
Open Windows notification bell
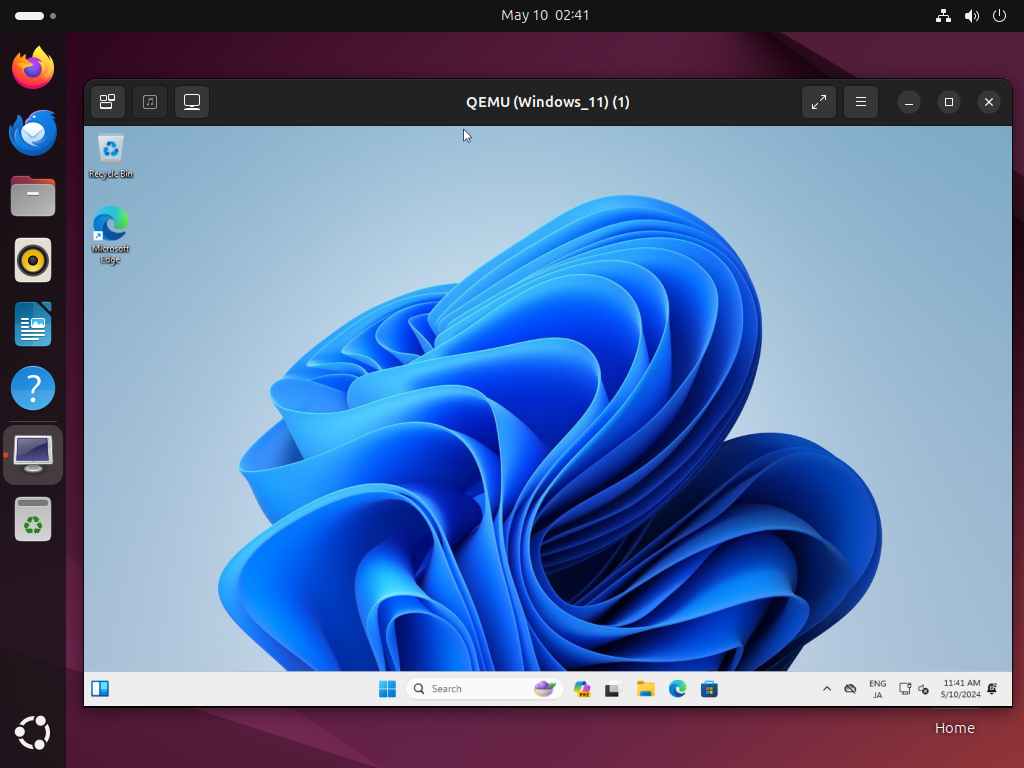pyautogui.click(x=993, y=688)
